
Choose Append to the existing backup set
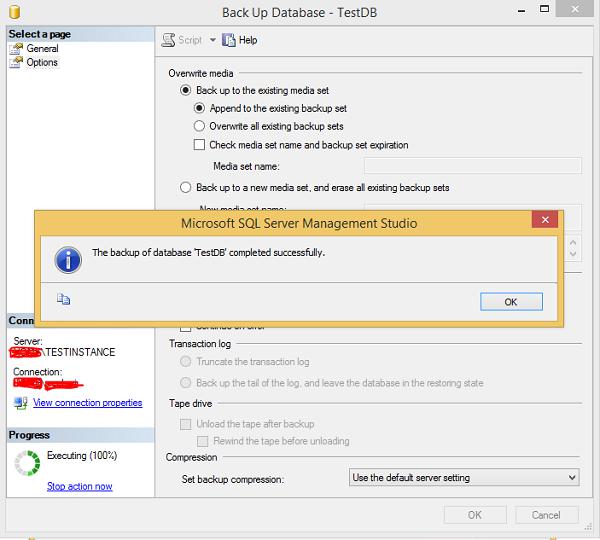(x=199, y=108)
